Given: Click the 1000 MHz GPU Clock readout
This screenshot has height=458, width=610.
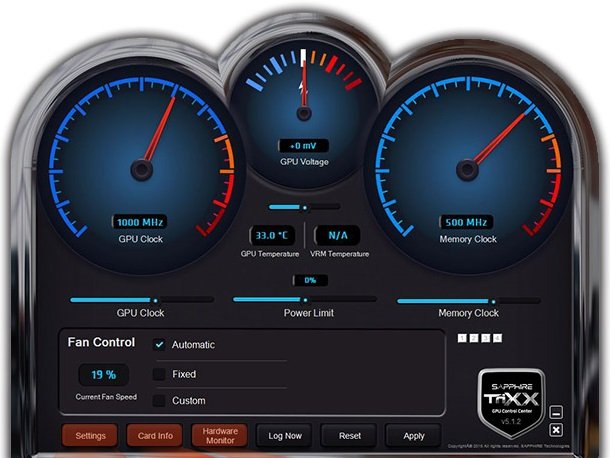Looking at the screenshot, I should point(140,222).
